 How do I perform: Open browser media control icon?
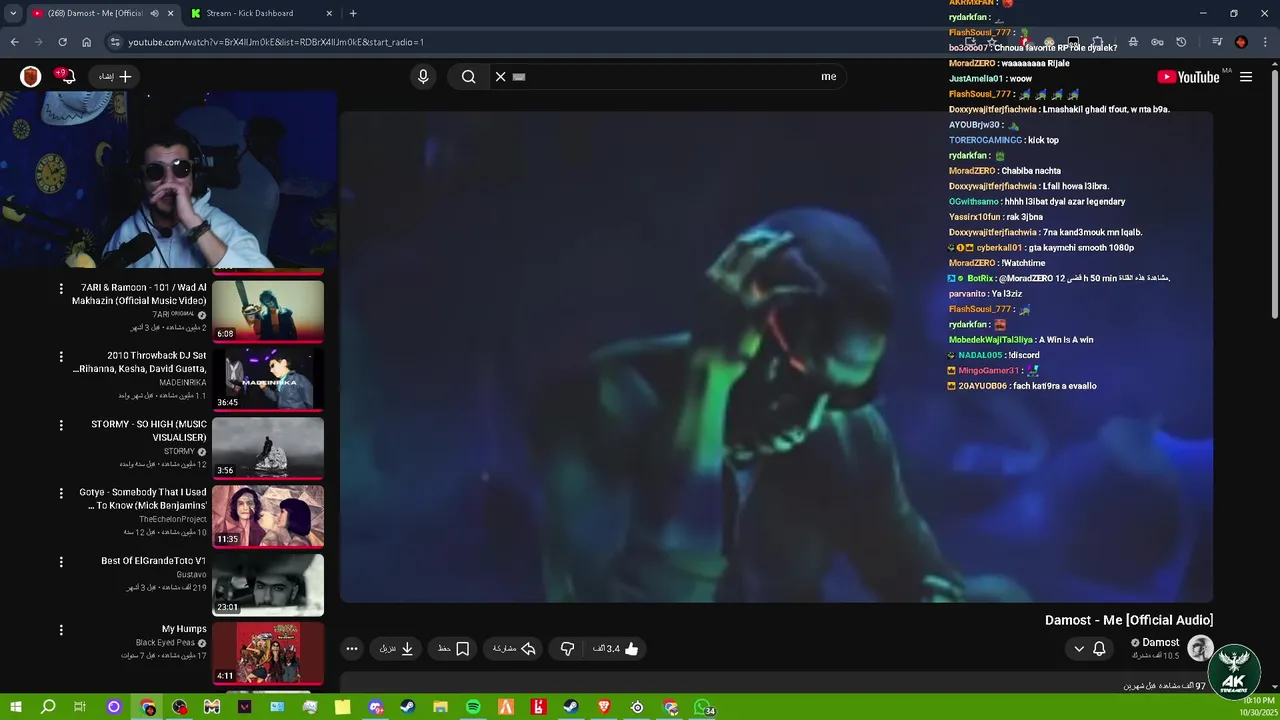(x=1217, y=42)
